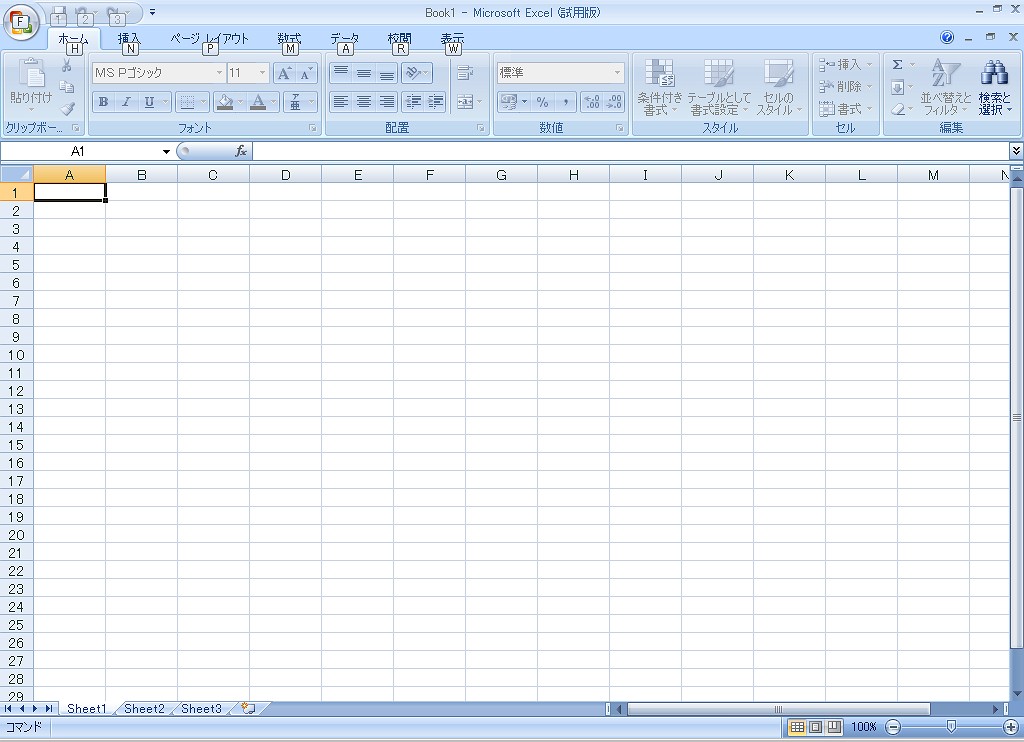
Task: Open the phonetic guide (furigana) button
Action: point(295,102)
